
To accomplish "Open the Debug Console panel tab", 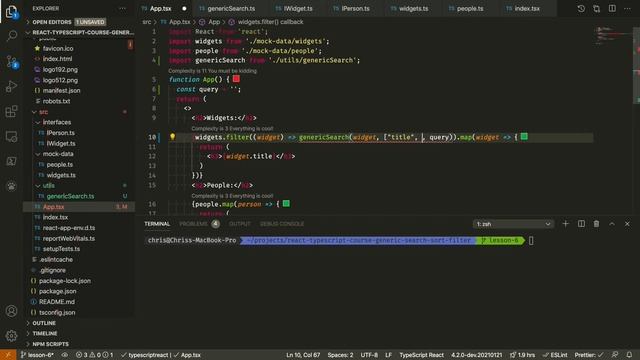I will [x=282, y=224].
